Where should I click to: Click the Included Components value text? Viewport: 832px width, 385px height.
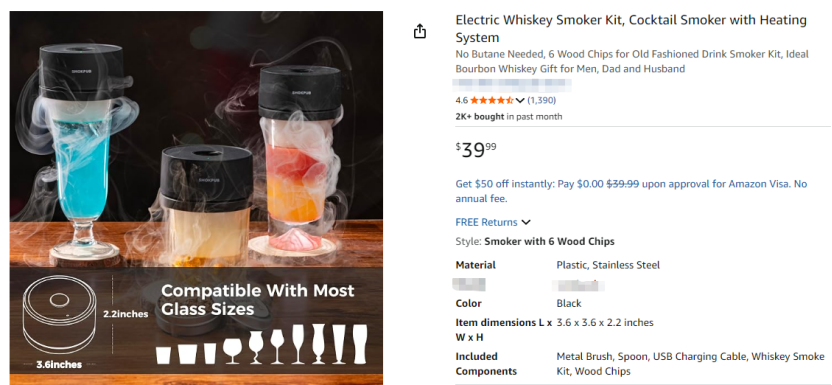(690, 364)
